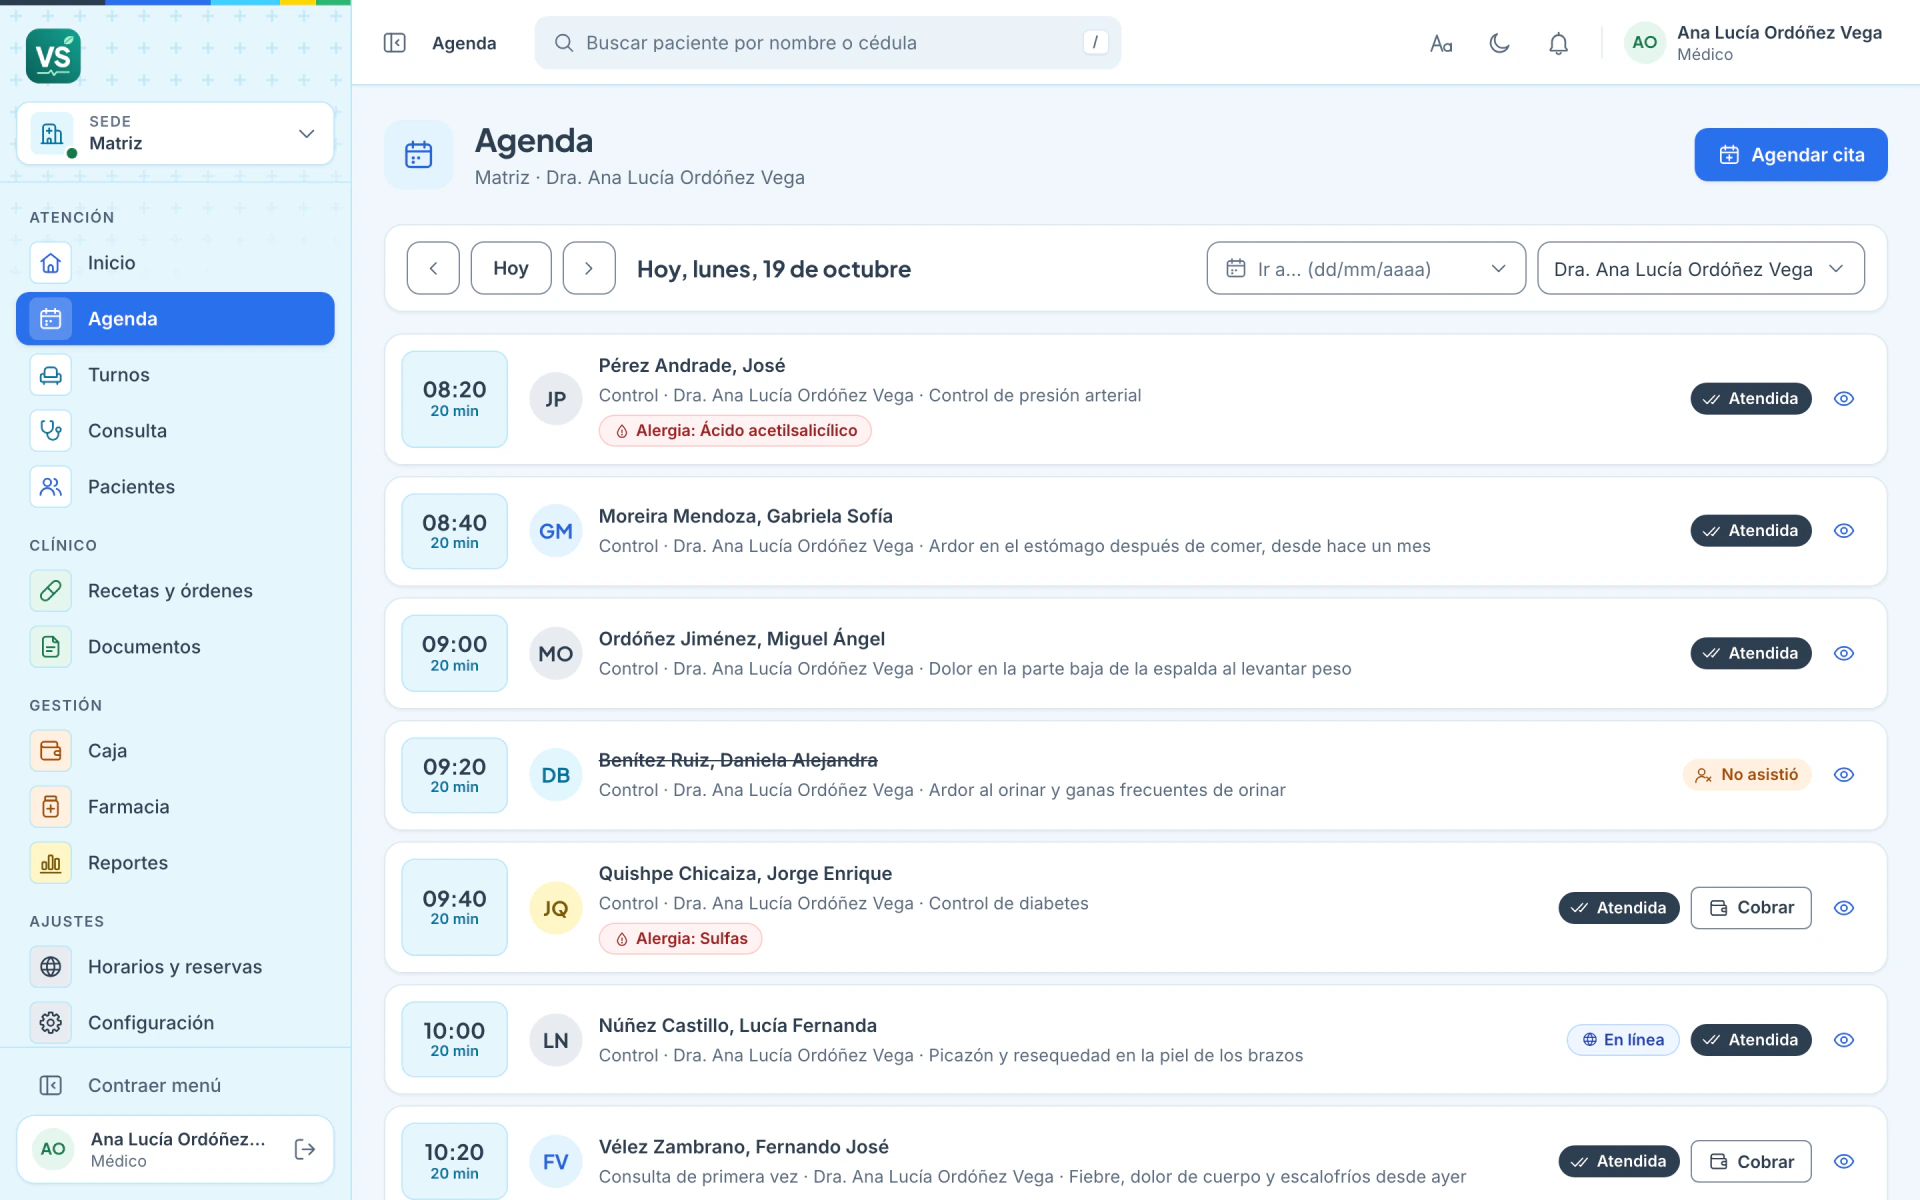Click the Agendar cita button
The width and height of the screenshot is (1920, 1200).
(1790, 155)
